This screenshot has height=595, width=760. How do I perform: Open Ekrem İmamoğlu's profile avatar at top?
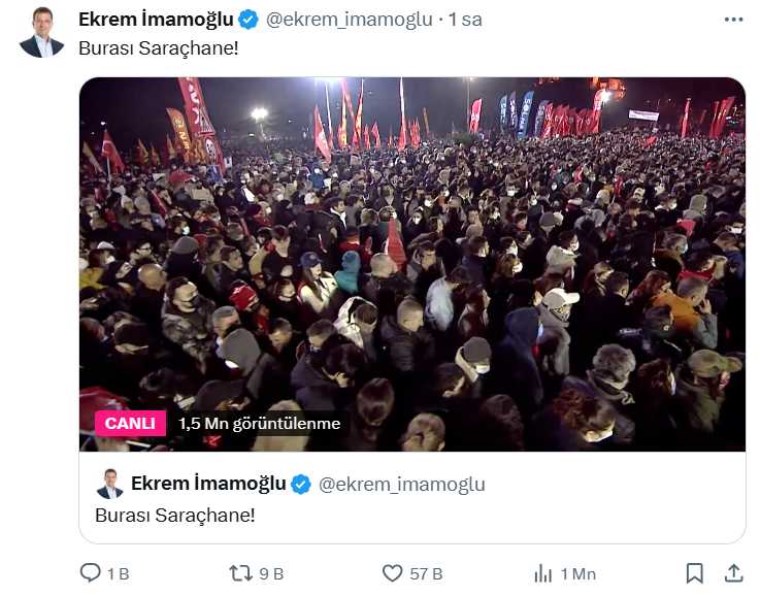42,32
